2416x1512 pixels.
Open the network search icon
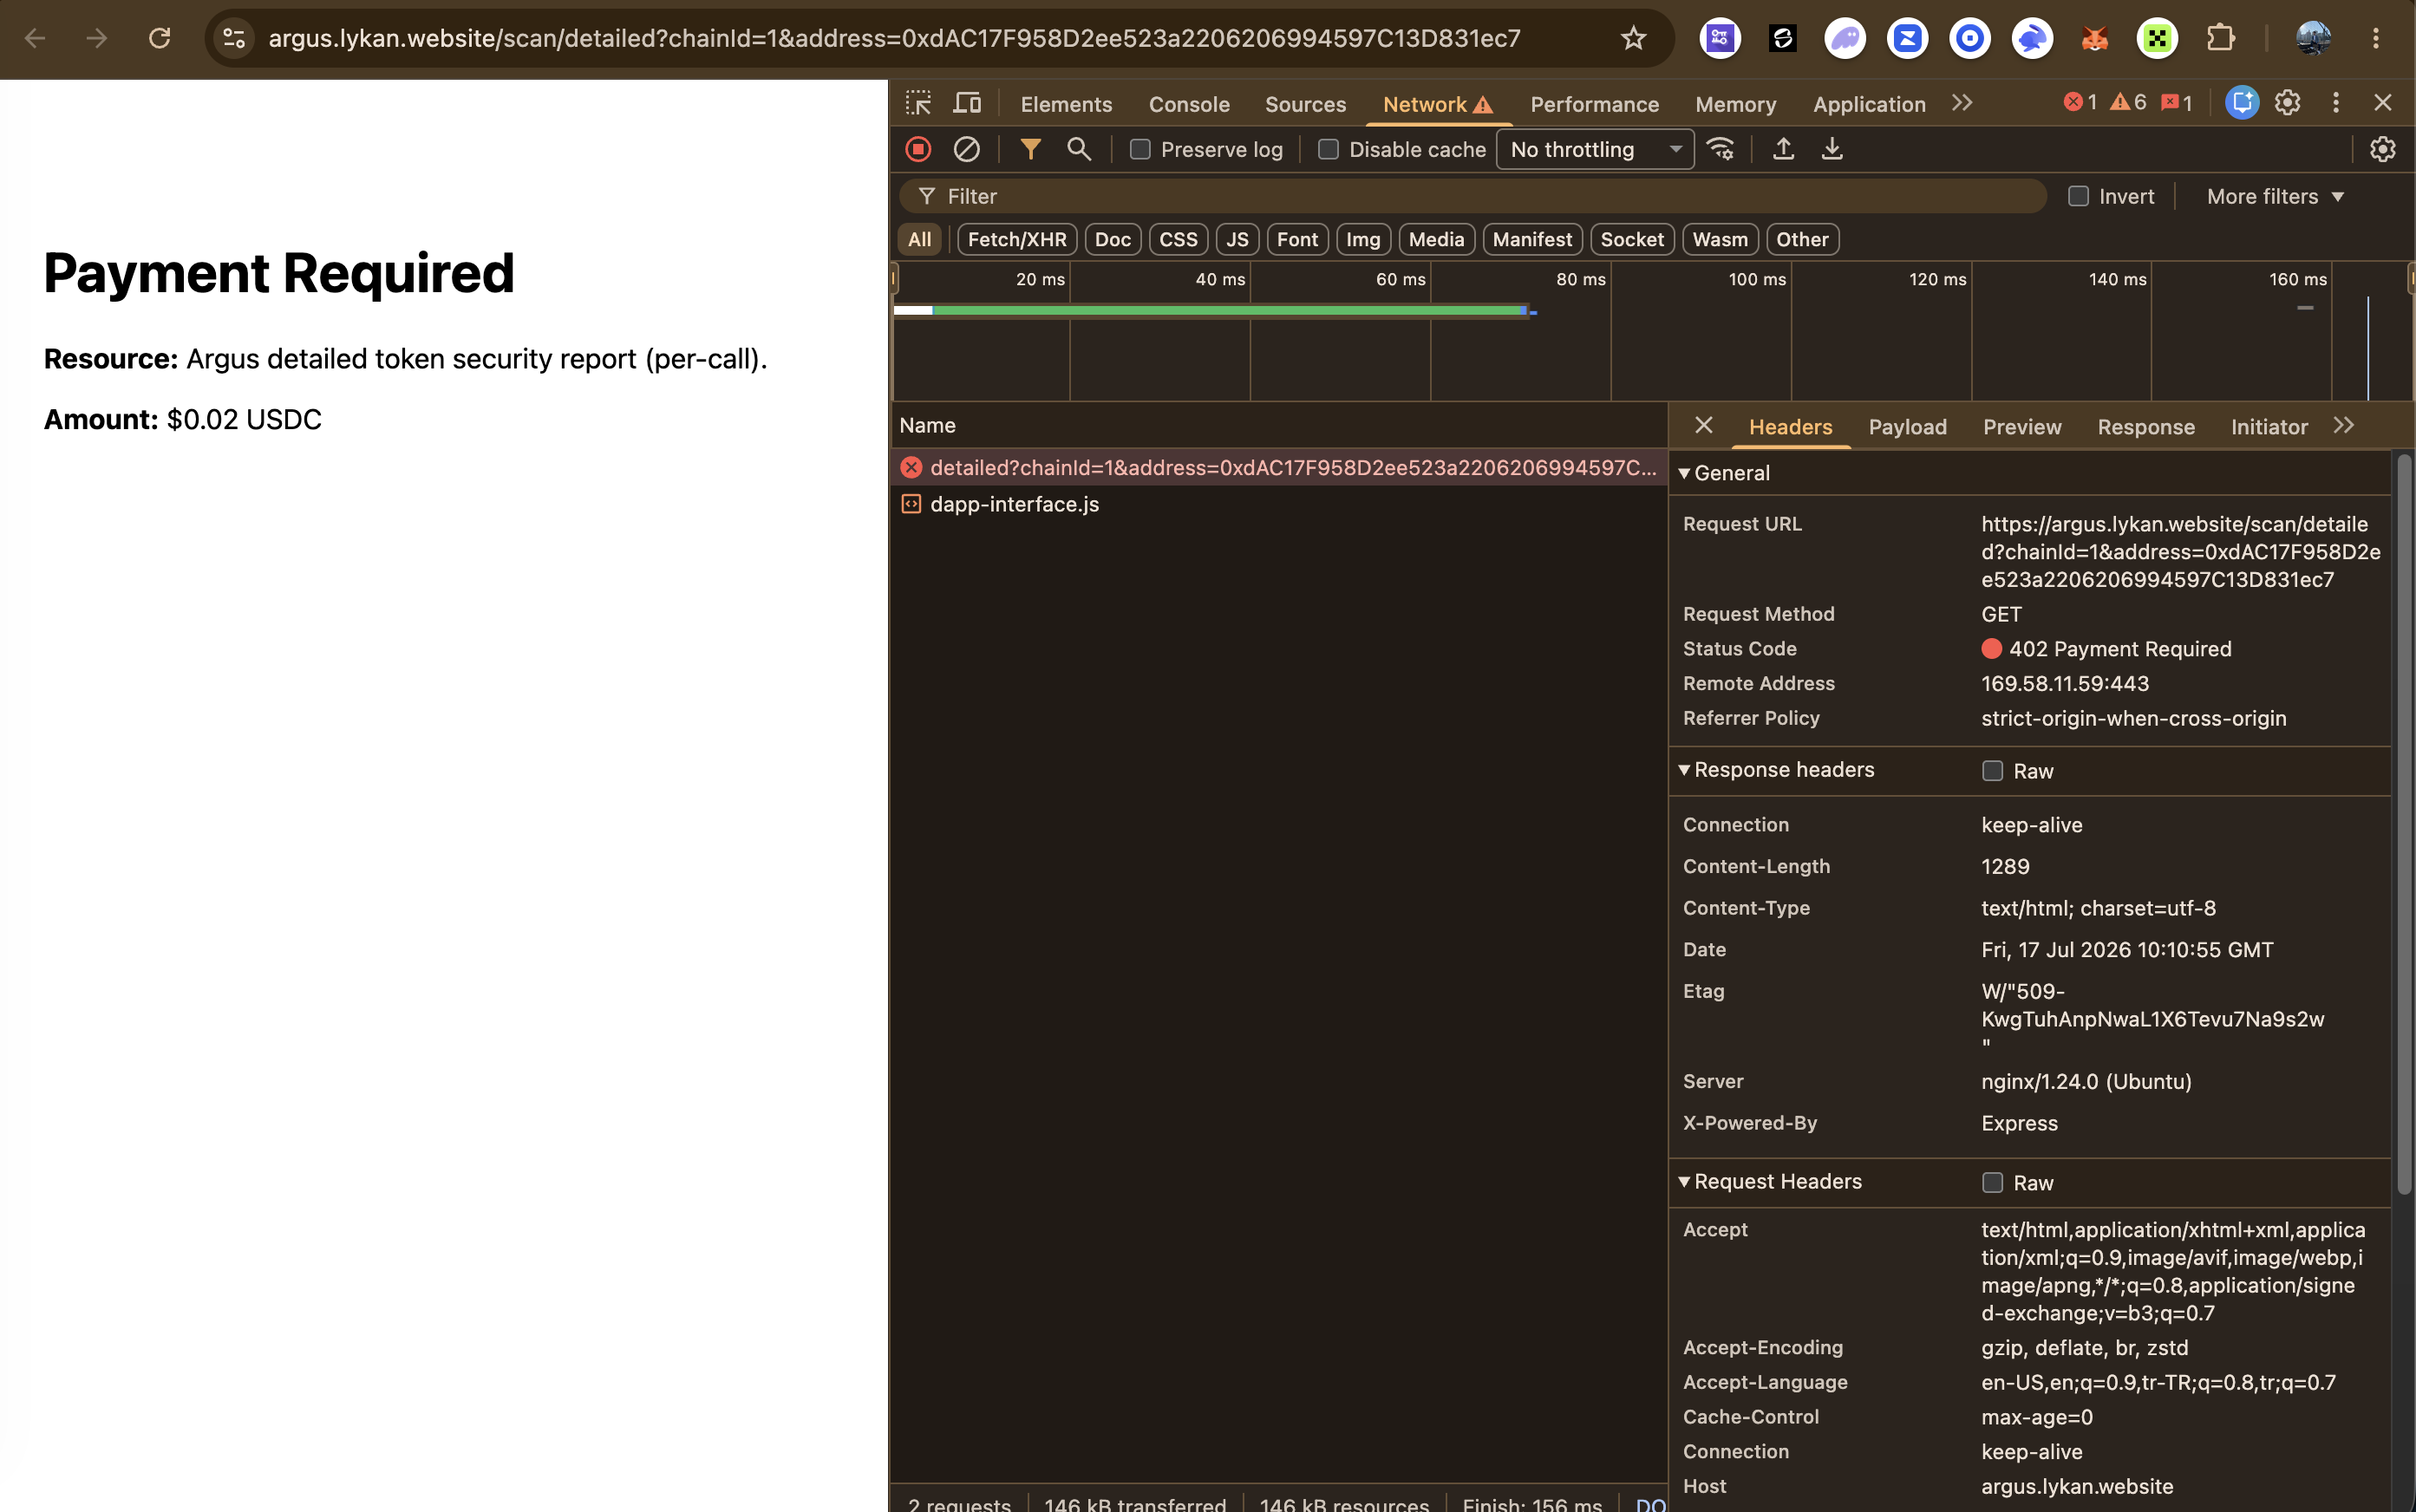click(1078, 149)
